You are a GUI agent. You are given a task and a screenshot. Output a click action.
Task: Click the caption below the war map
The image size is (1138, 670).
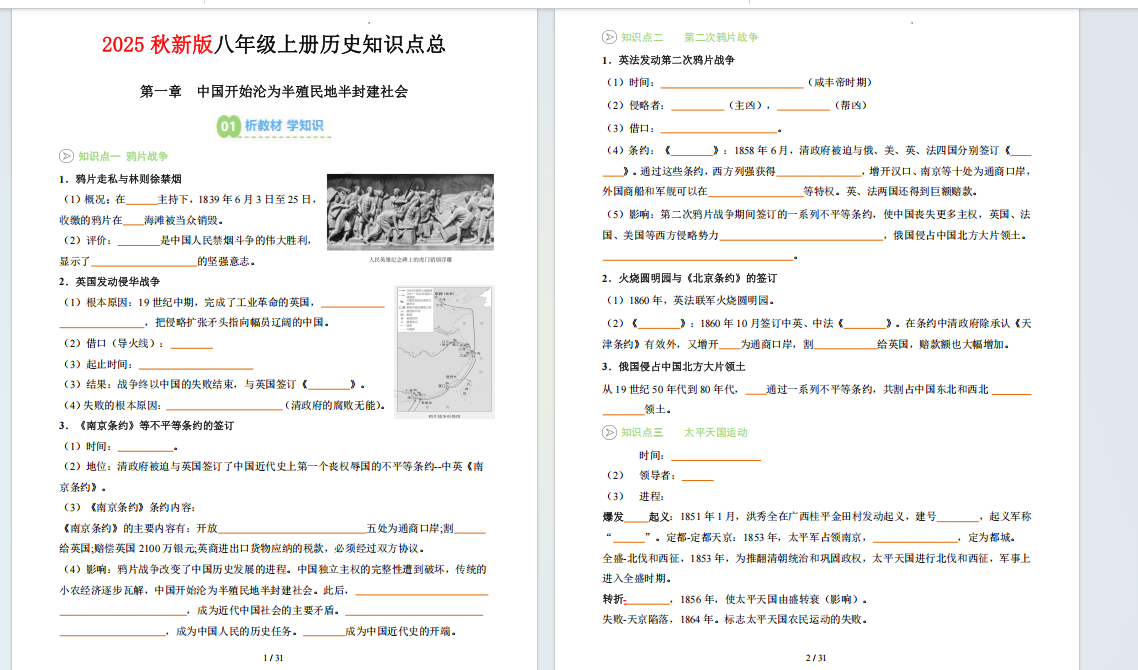click(x=444, y=417)
